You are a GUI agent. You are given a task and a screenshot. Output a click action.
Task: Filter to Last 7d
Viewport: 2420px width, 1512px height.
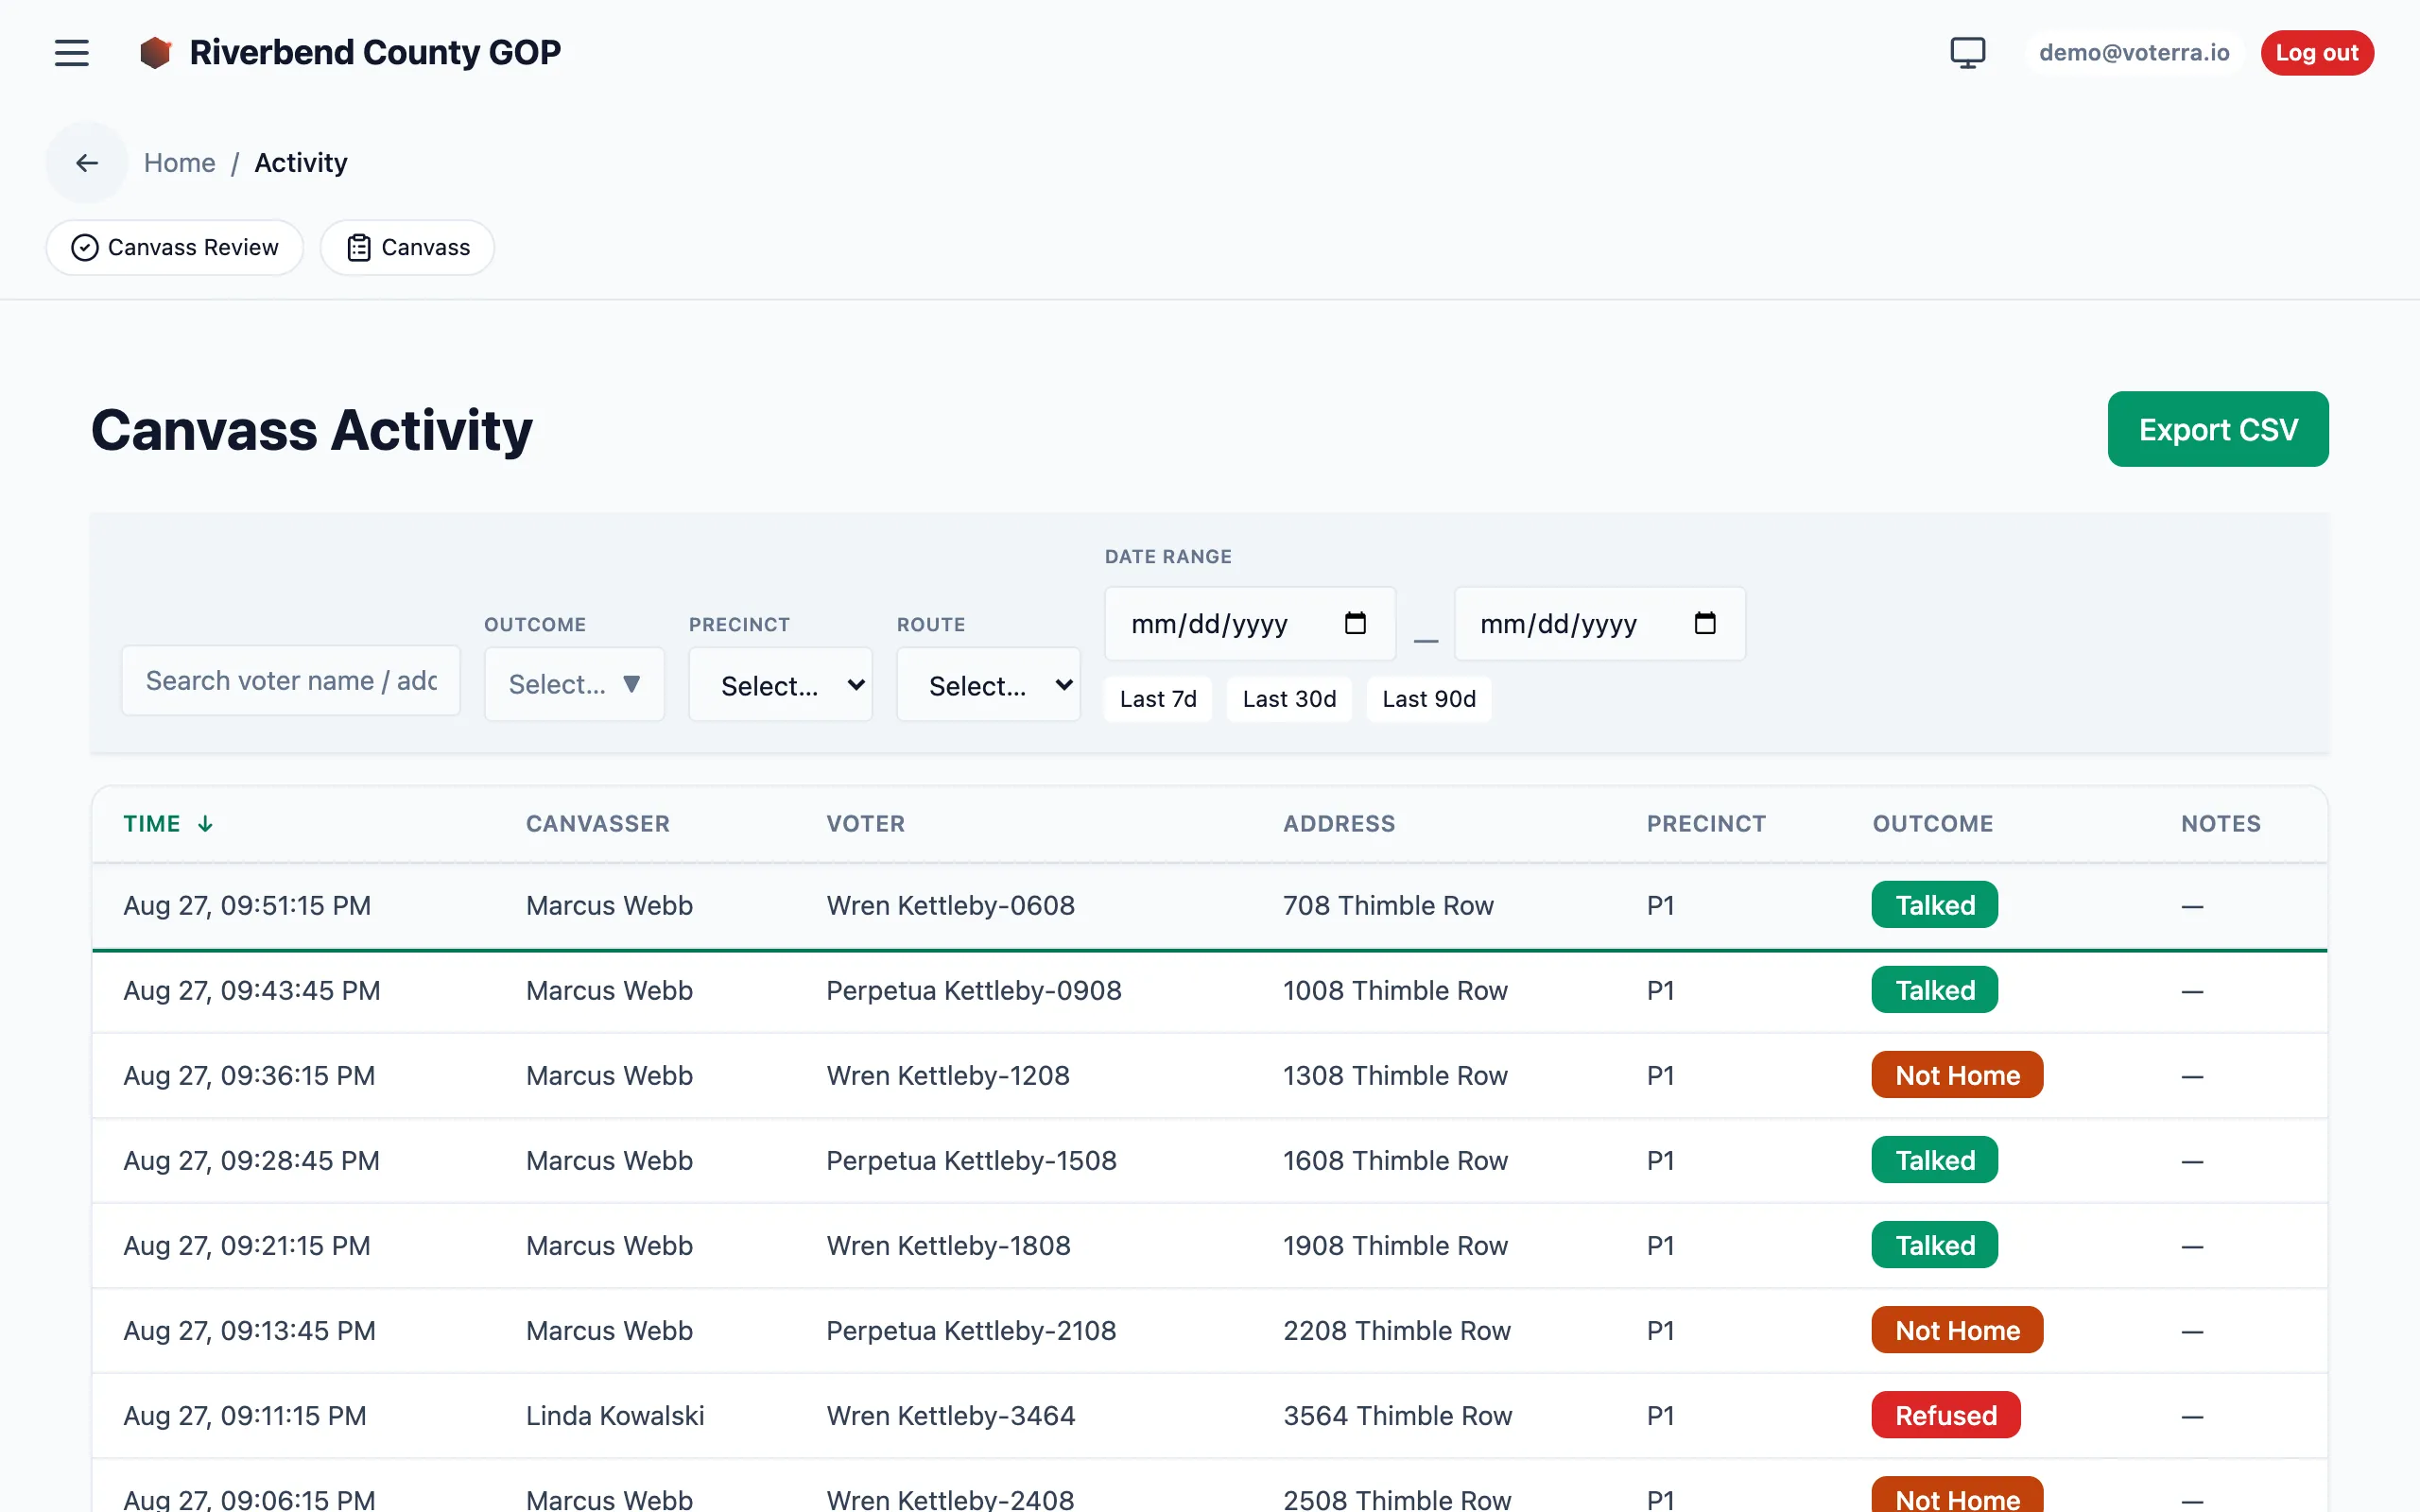(x=1158, y=699)
